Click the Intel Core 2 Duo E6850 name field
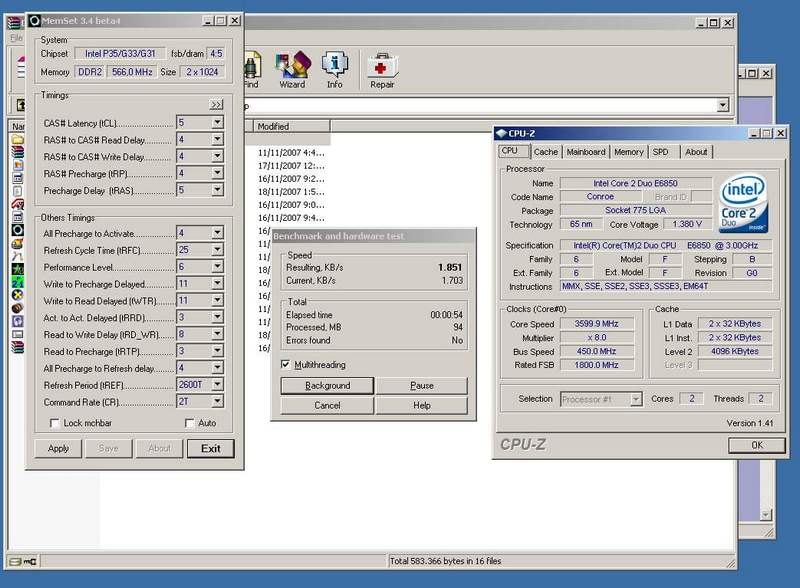Viewport: 800px width, 588px height. point(635,183)
